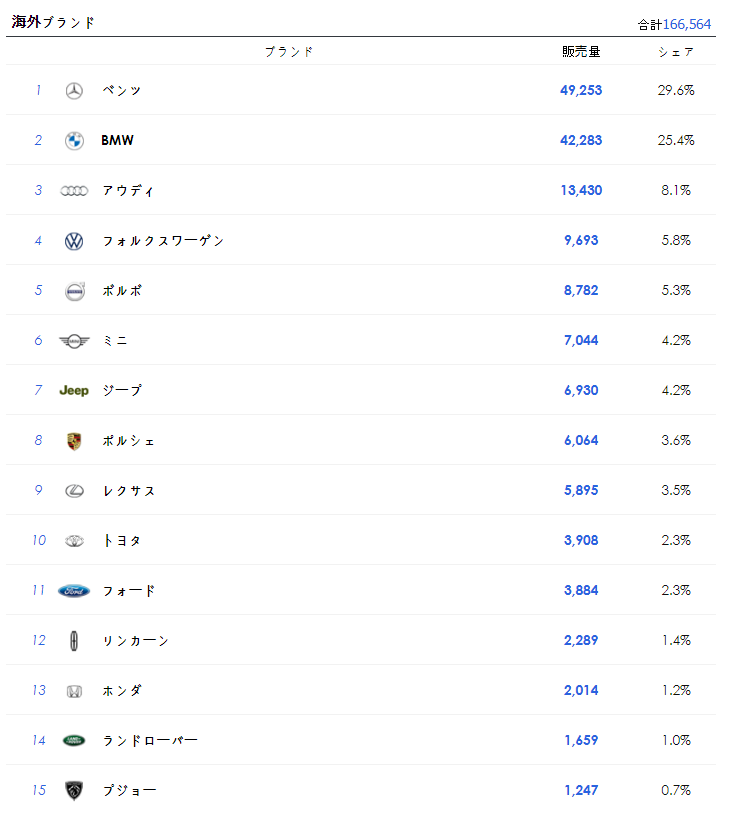This screenshot has width=729, height=813.
Task: Click the ブランド column header
Action: 289,52
